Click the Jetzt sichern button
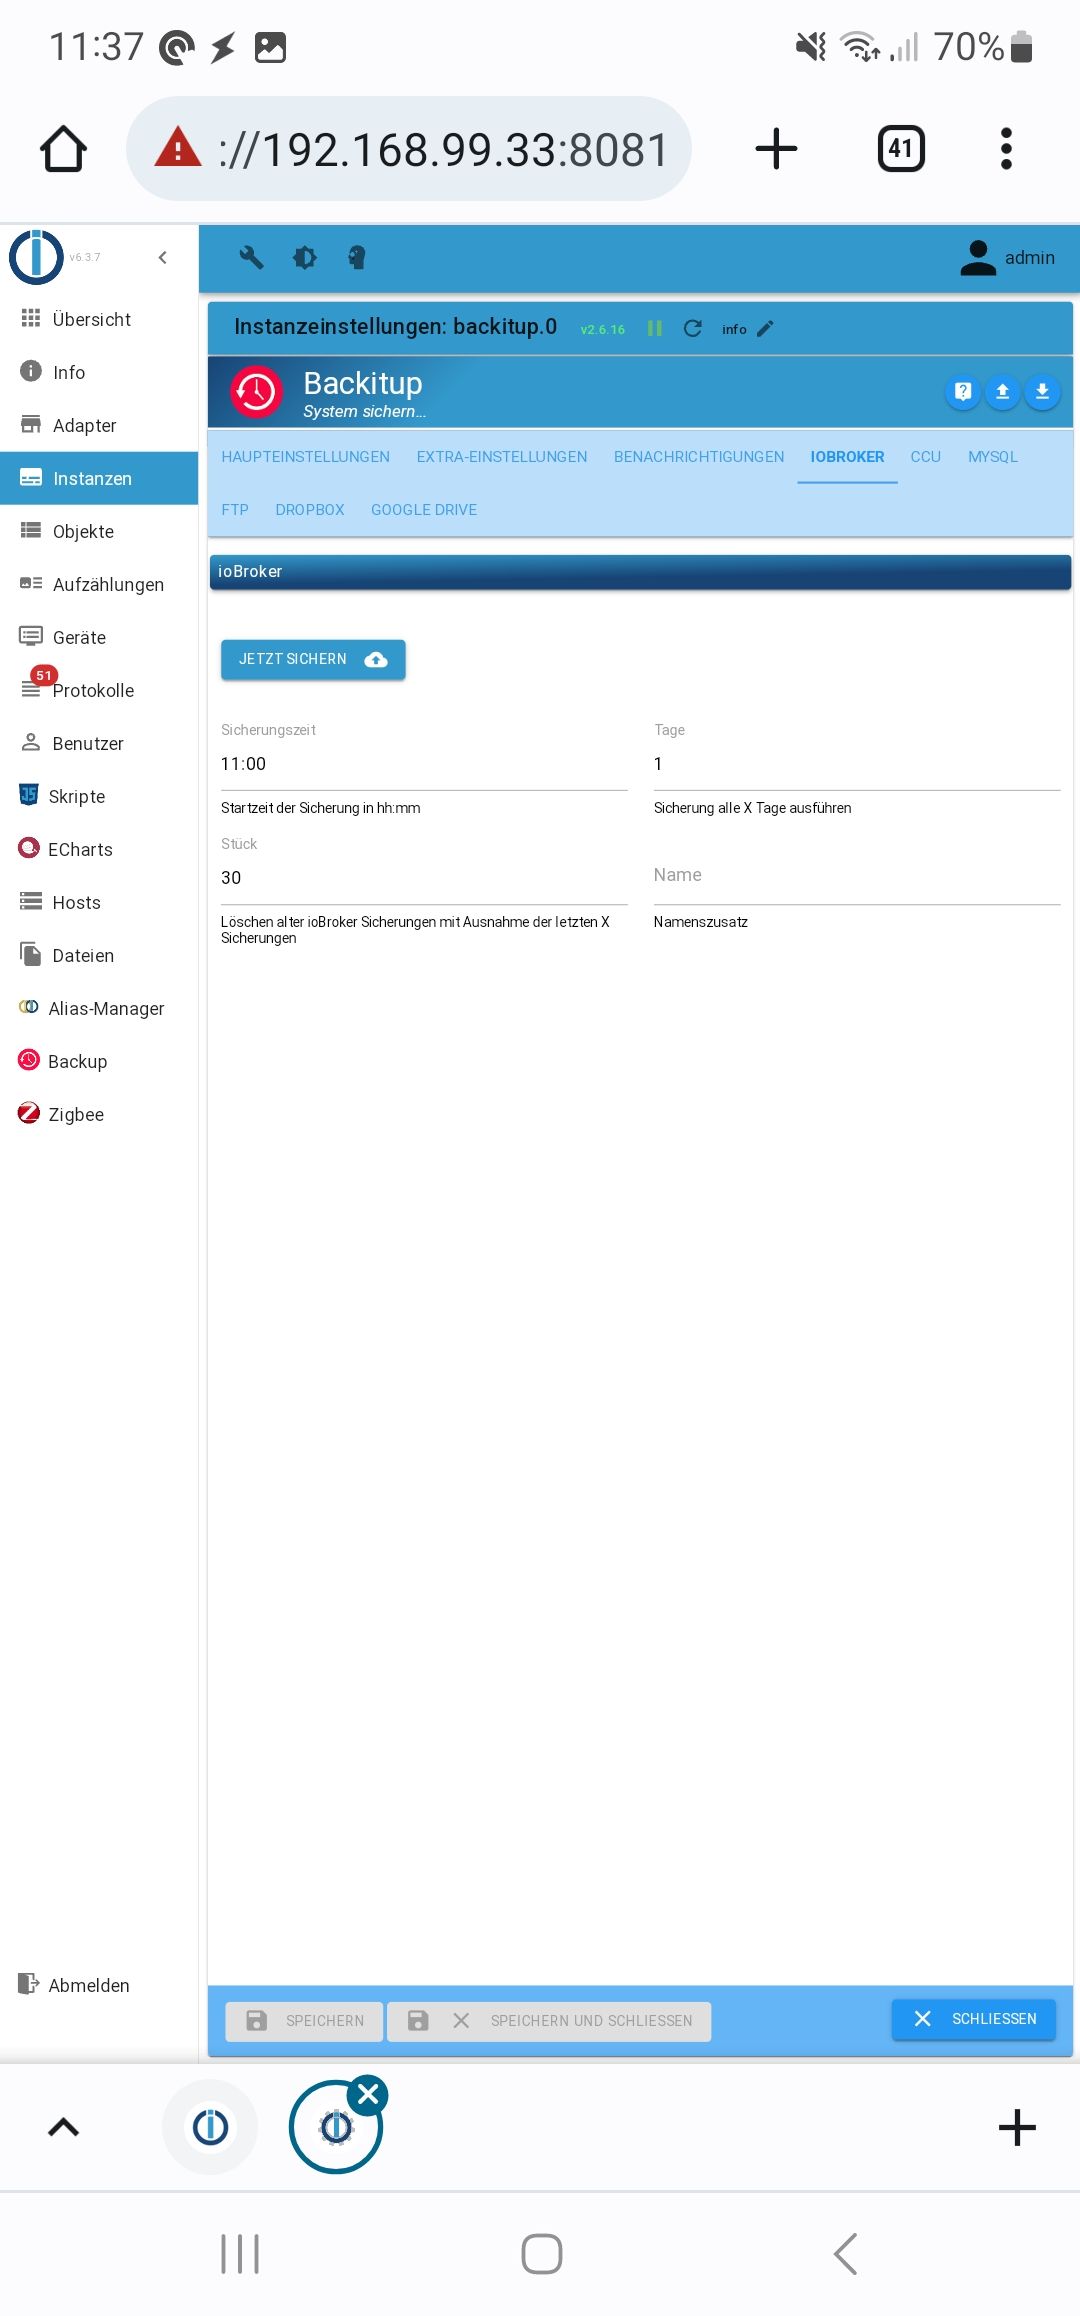The height and width of the screenshot is (2316, 1080). point(313,659)
